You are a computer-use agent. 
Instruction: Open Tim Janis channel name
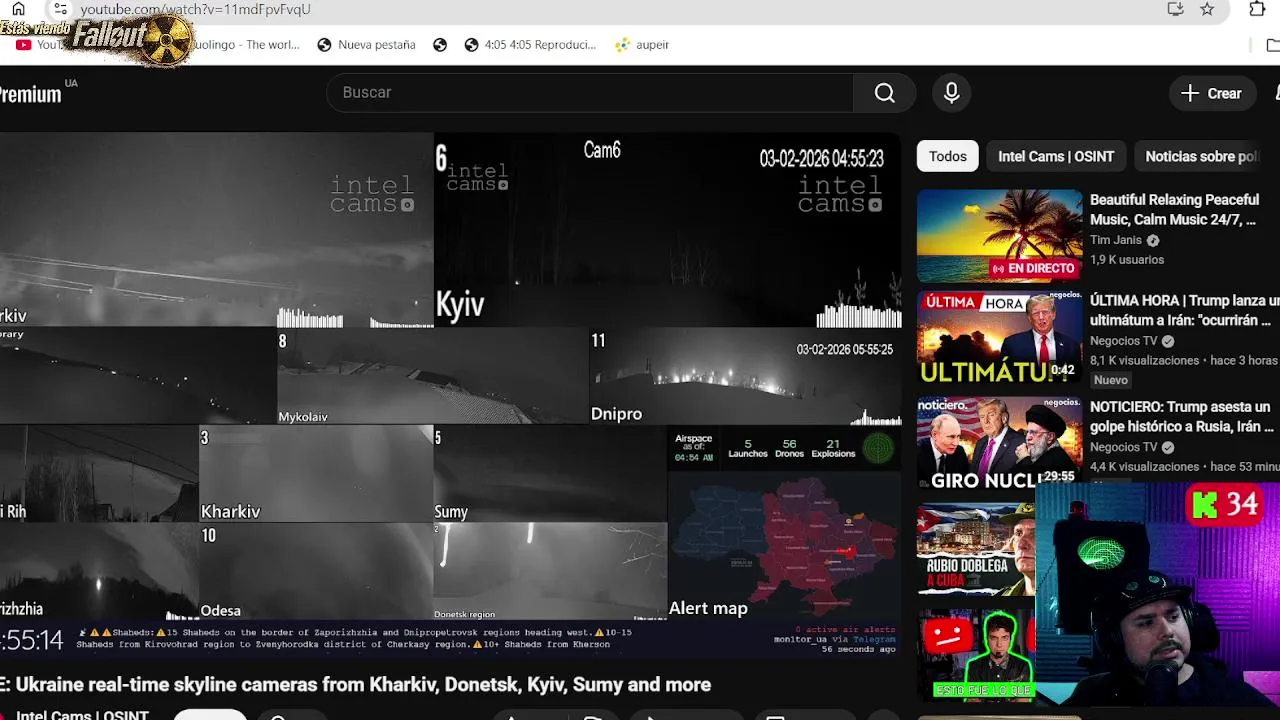point(1116,240)
